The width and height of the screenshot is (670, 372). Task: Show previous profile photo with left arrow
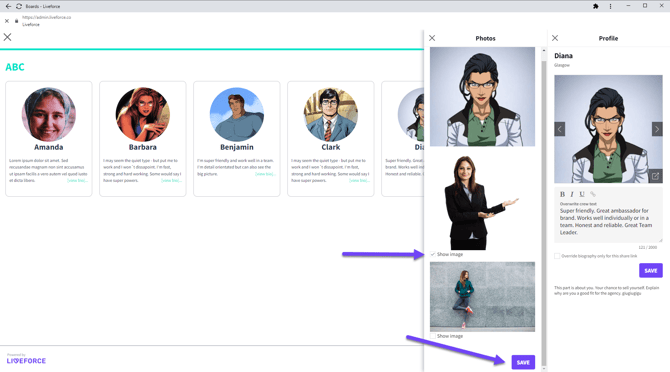tap(560, 129)
